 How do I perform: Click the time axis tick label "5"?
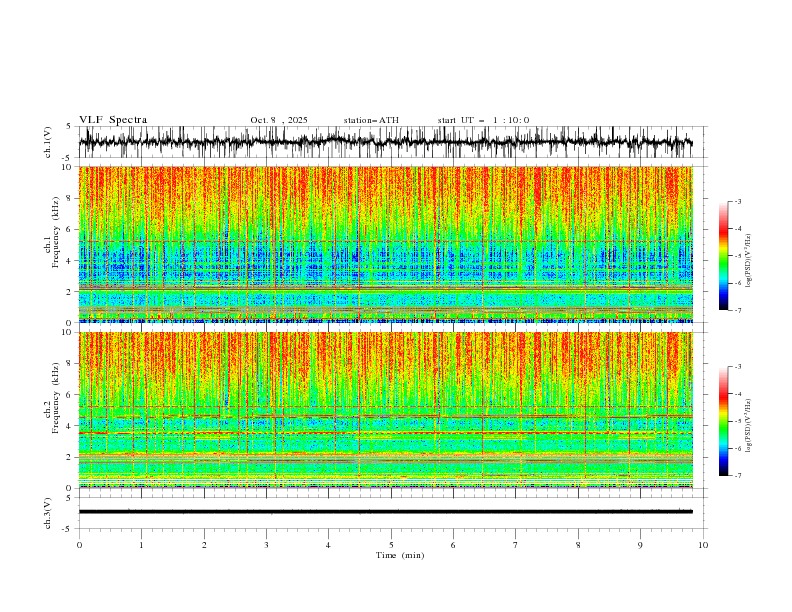pyautogui.click(x=391, y=545)
